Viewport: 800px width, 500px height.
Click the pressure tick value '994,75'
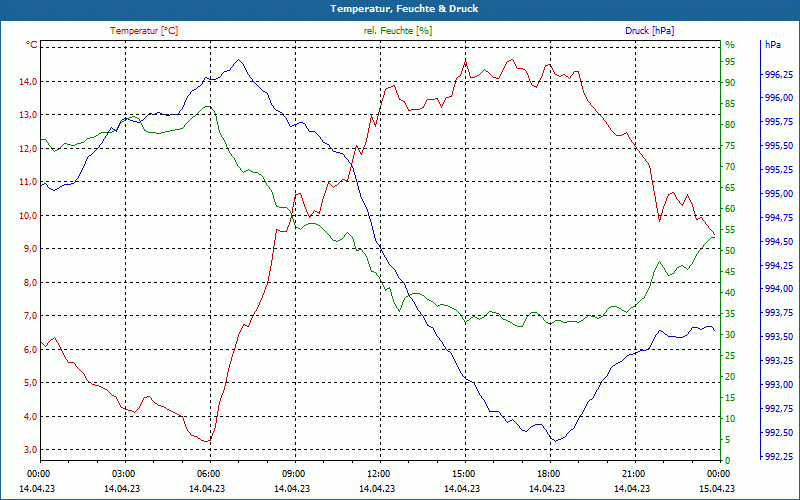[x=779, y=218]
